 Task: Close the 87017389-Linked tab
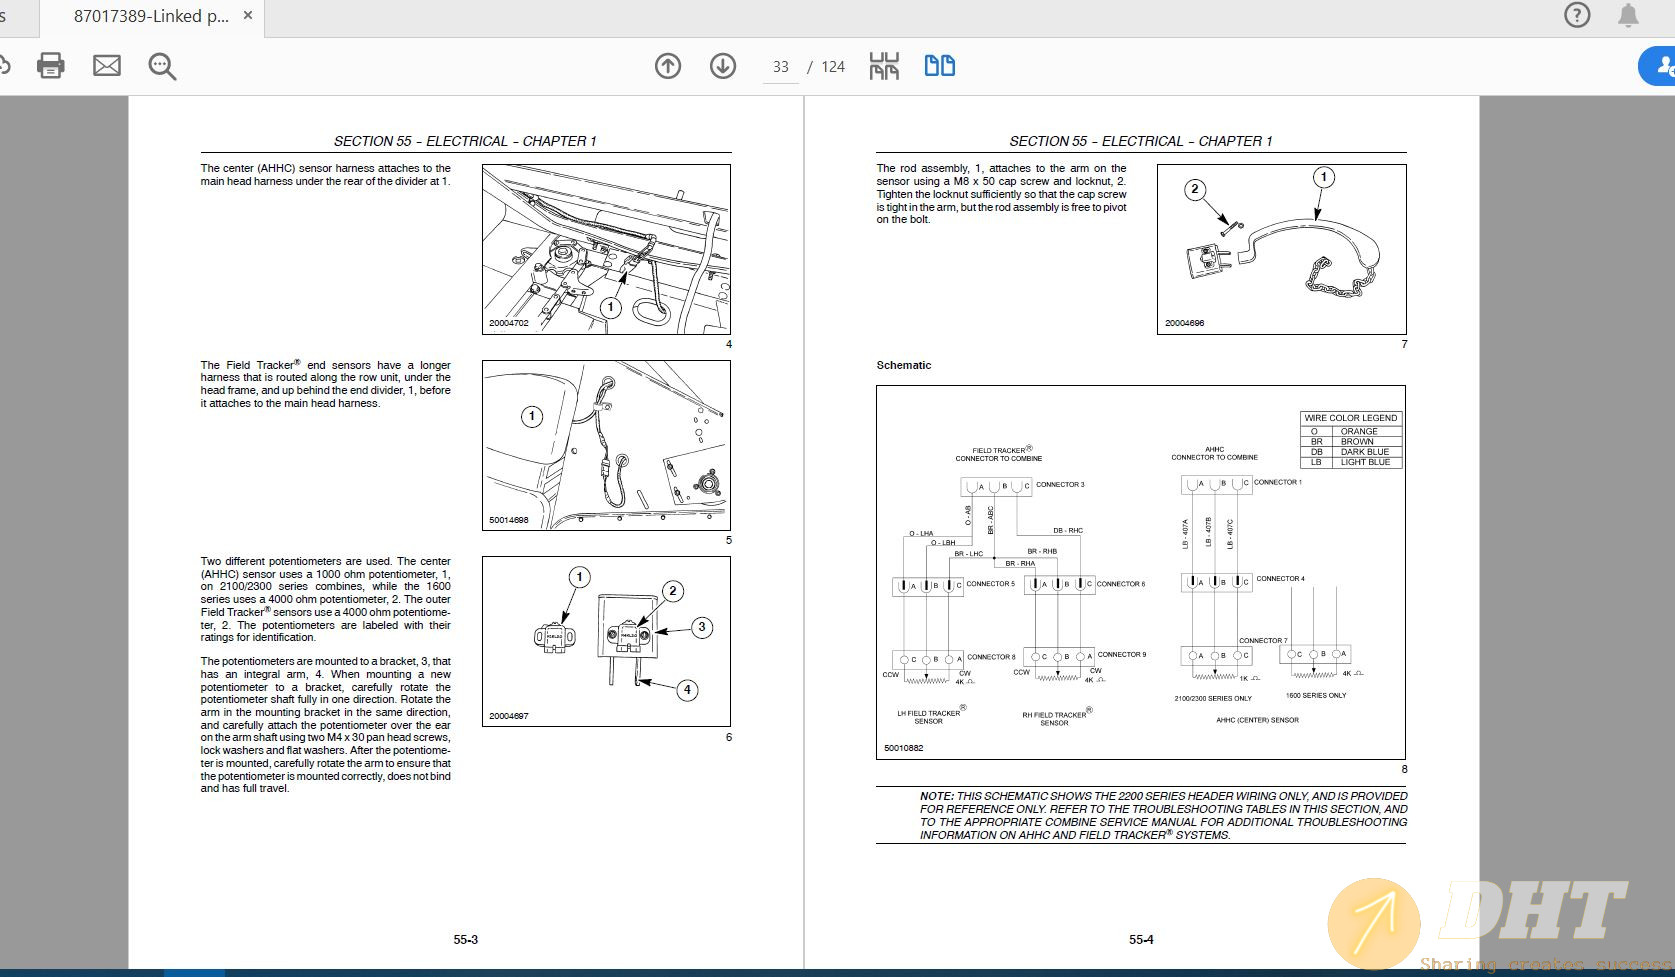[248, 16]
